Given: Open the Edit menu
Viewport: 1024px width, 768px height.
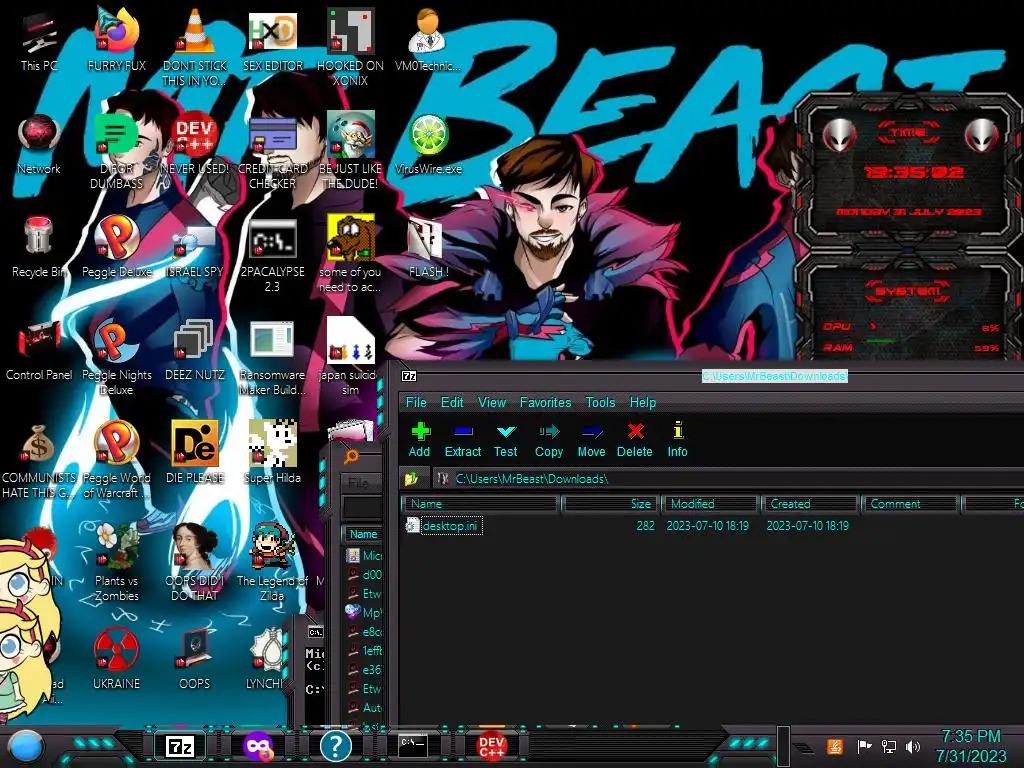Looking at the screenshot, I should pyautogui.click(x=452, y=402).
